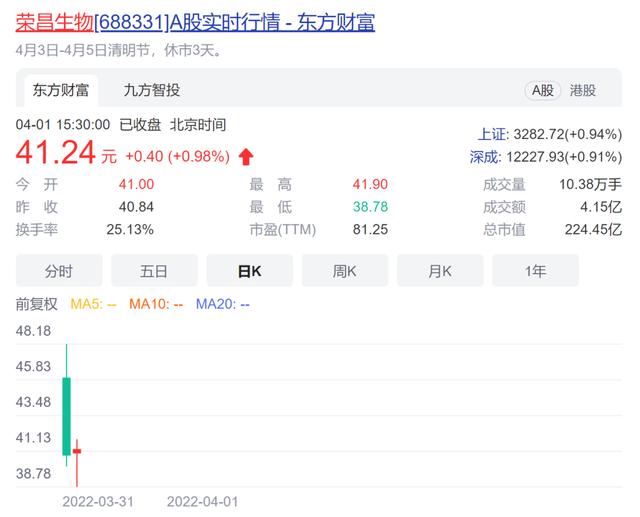Click the change text +0.40 (+0.98%)
The image size is (640, 517).
pyautogui.click(x=178, y=156)
